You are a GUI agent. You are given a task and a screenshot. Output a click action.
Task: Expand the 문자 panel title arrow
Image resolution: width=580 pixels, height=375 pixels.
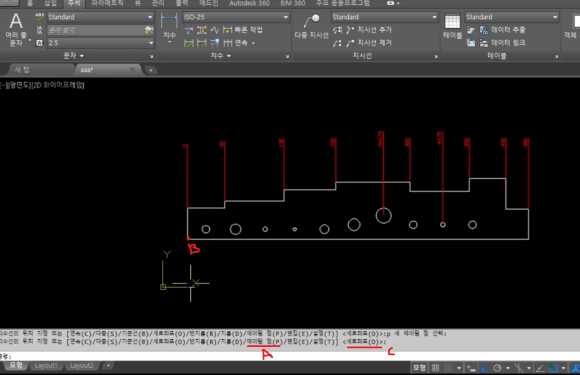pyautogui.click(x=82, y=56)
